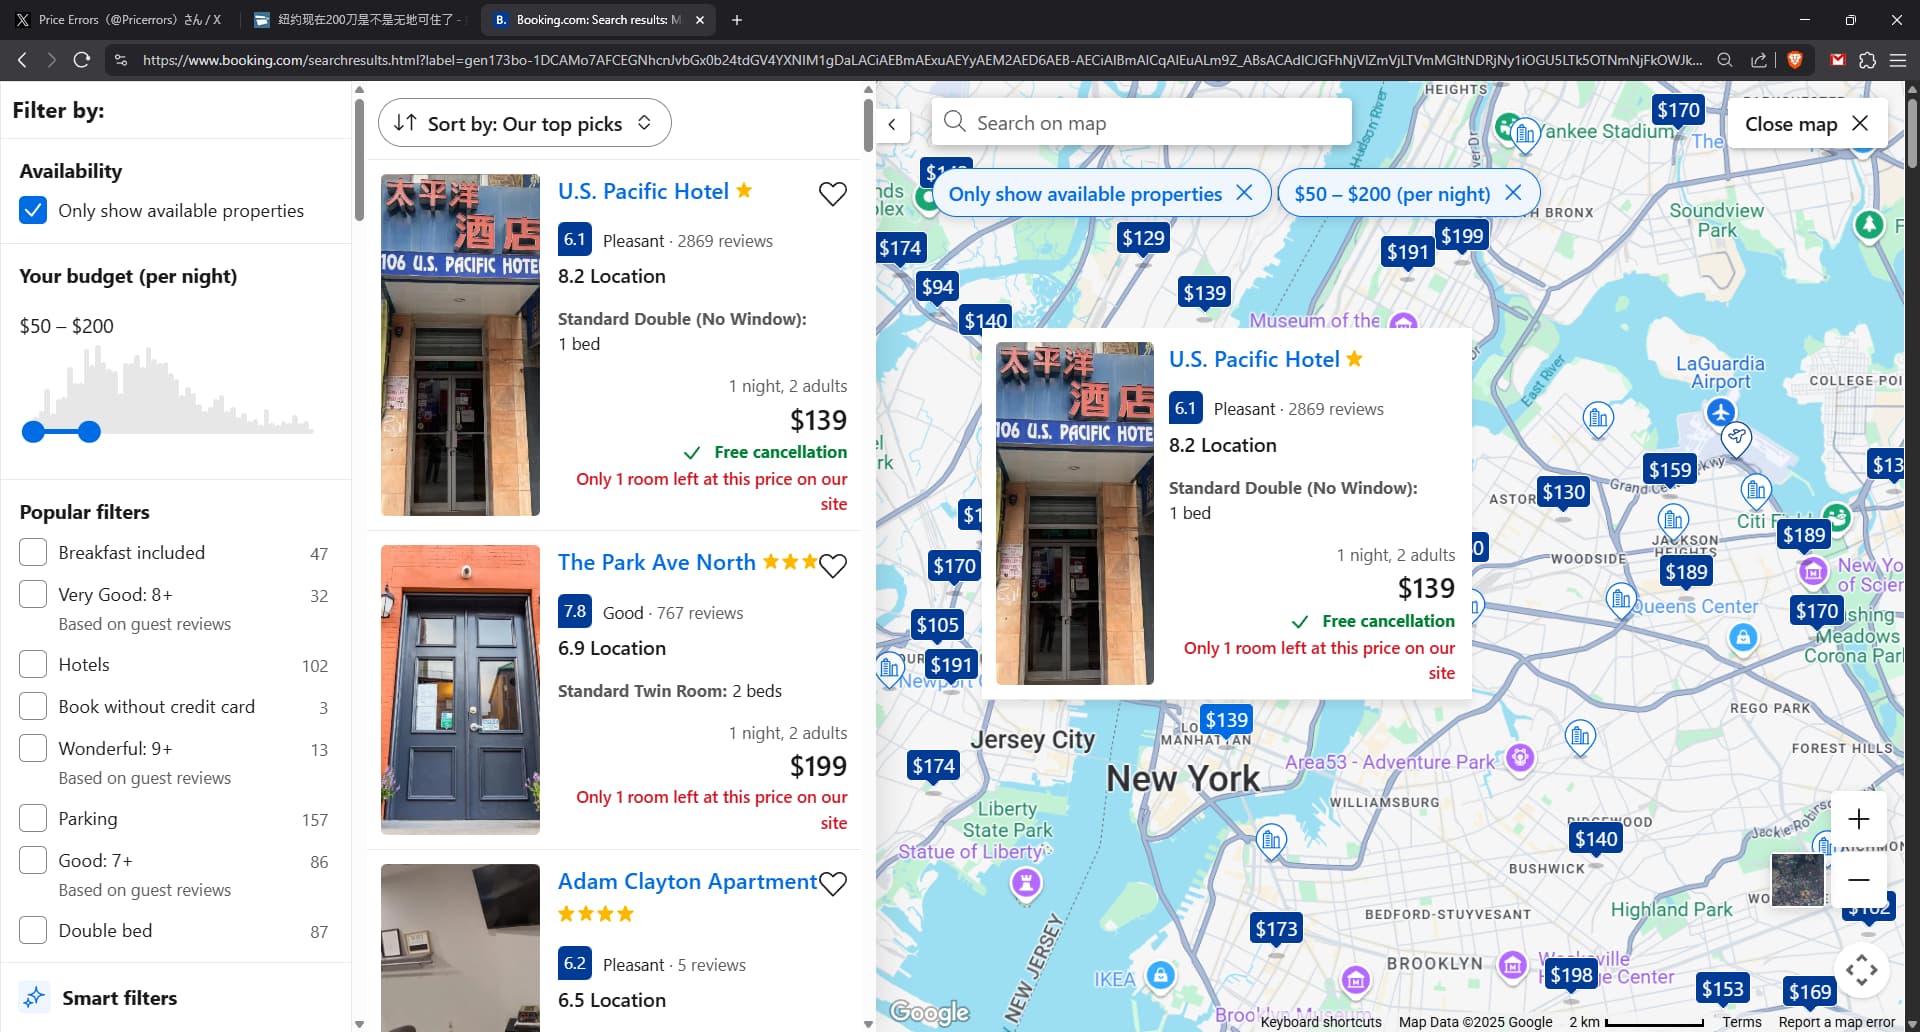Select the $94 map price marker
1920x1032 pixels.
937,288
